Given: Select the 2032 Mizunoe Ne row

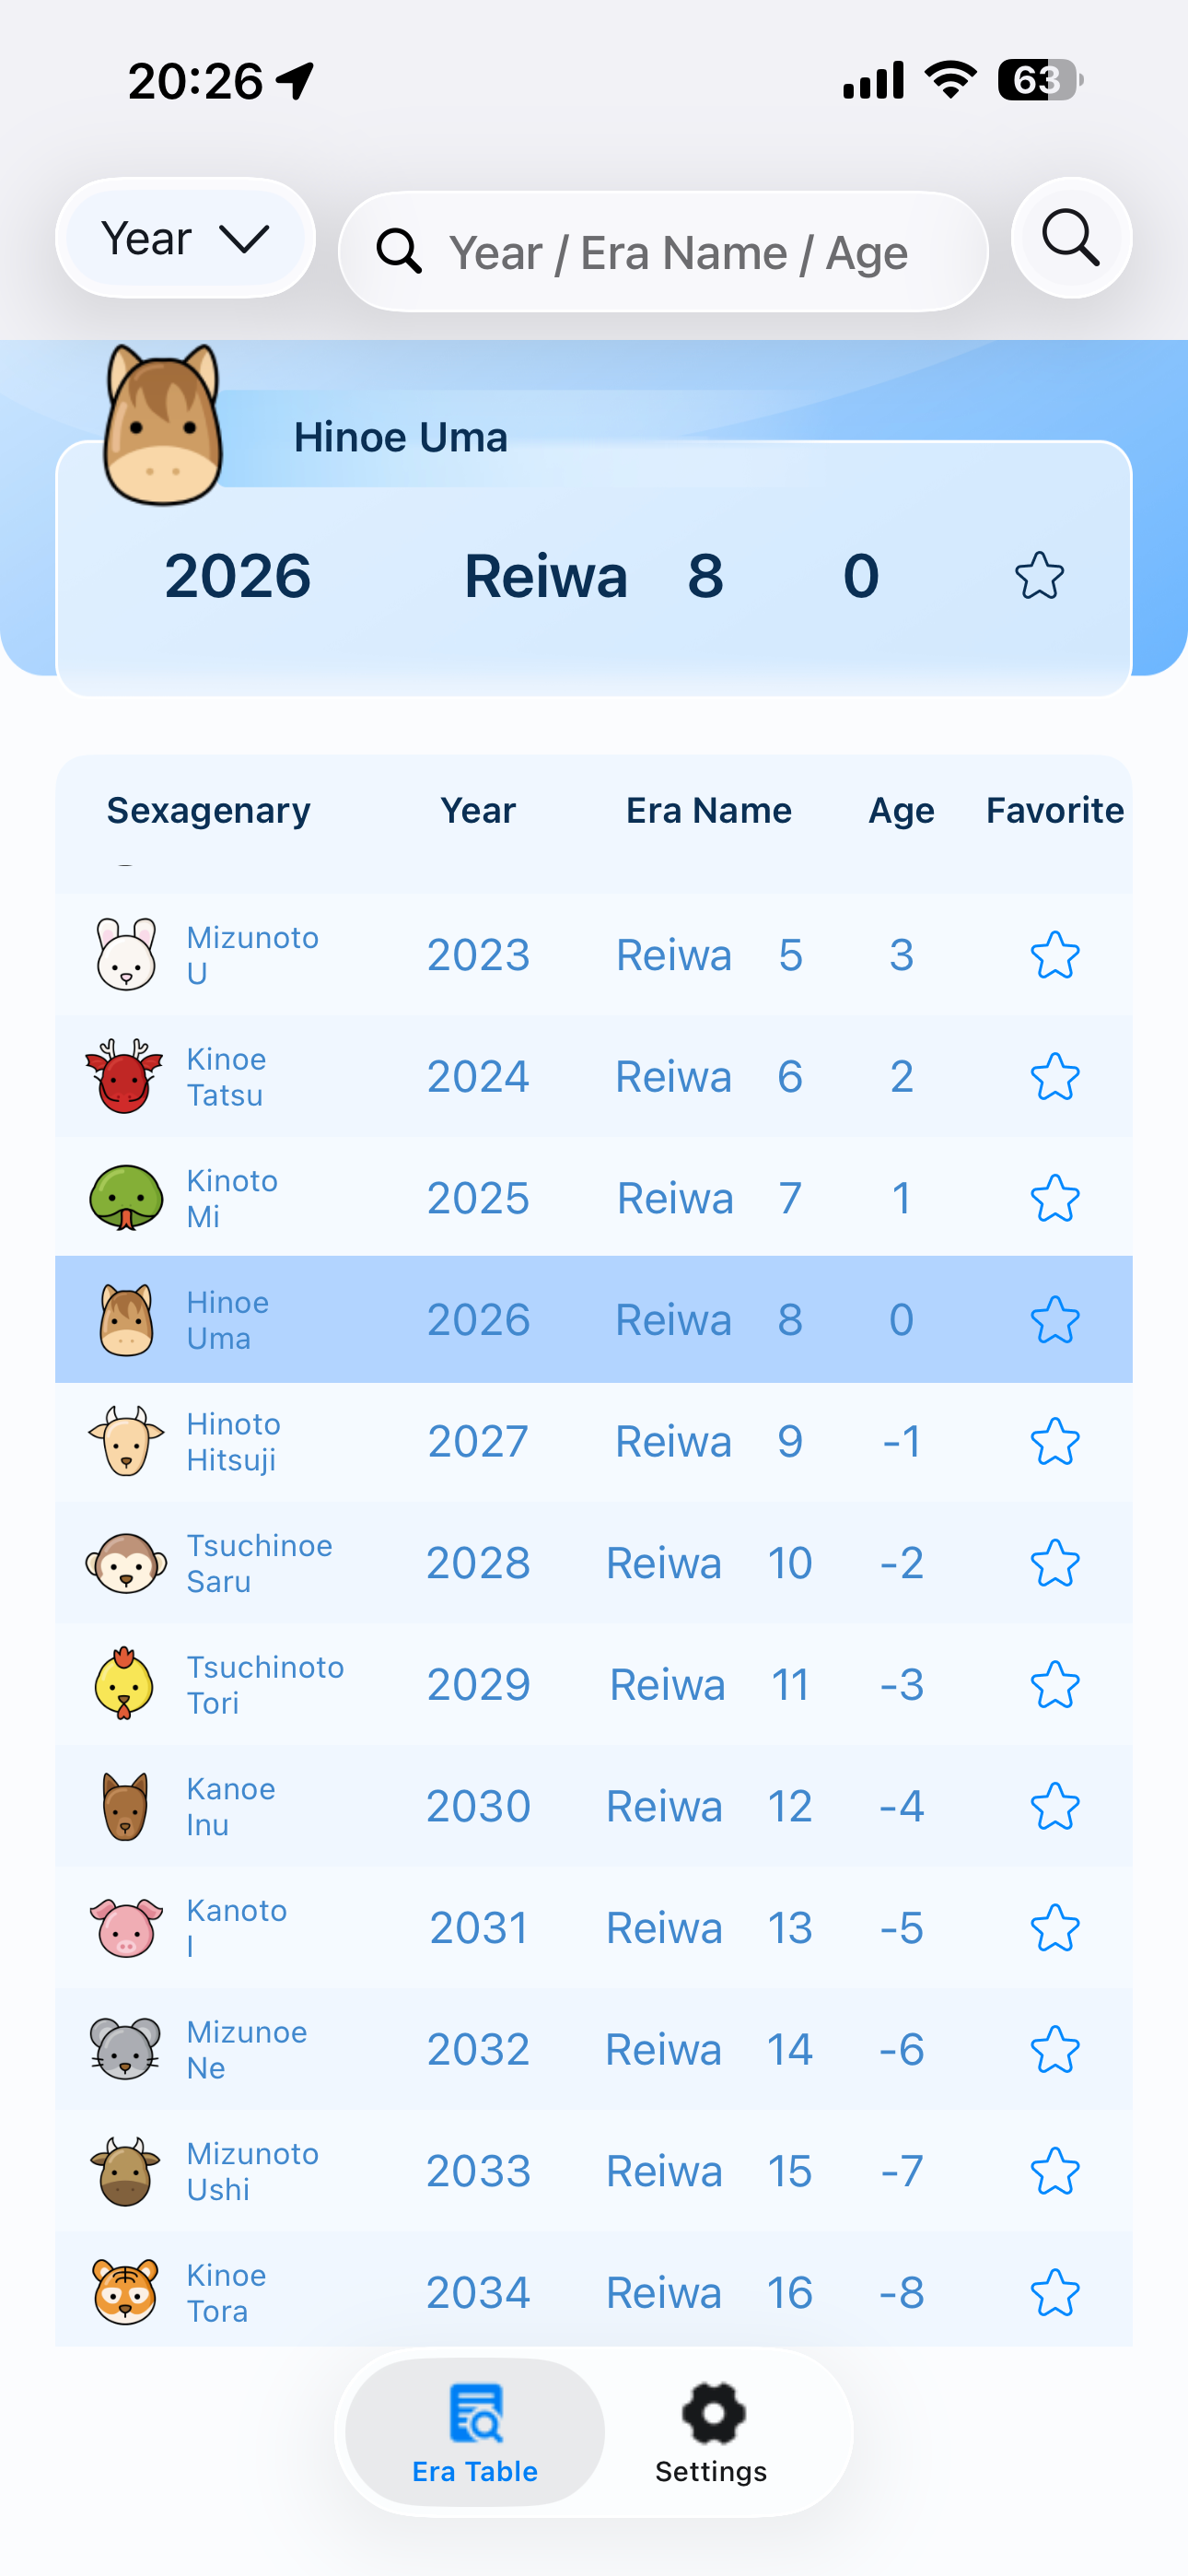Looking at the screenshot, I should (594, 2049).
